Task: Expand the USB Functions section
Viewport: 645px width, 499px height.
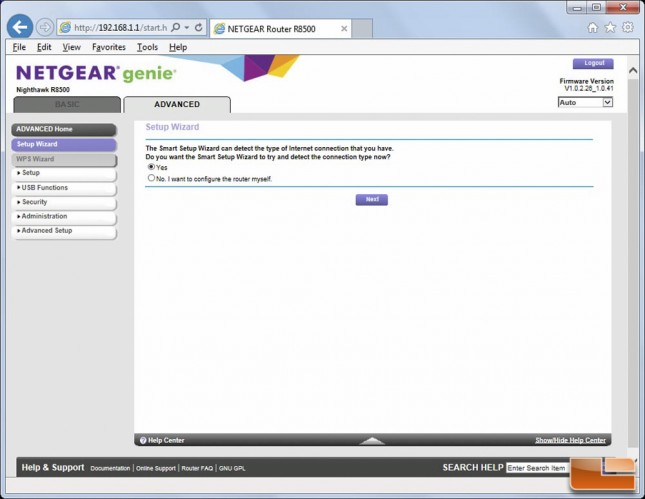Action: [64, 188]
